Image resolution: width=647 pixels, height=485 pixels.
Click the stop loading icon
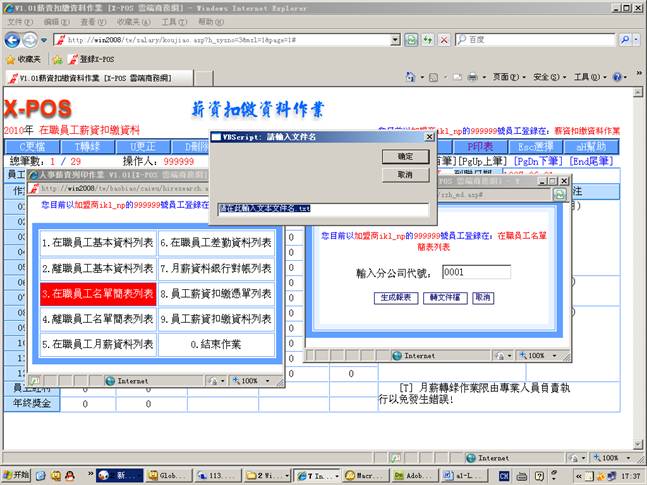click(444, 40)
